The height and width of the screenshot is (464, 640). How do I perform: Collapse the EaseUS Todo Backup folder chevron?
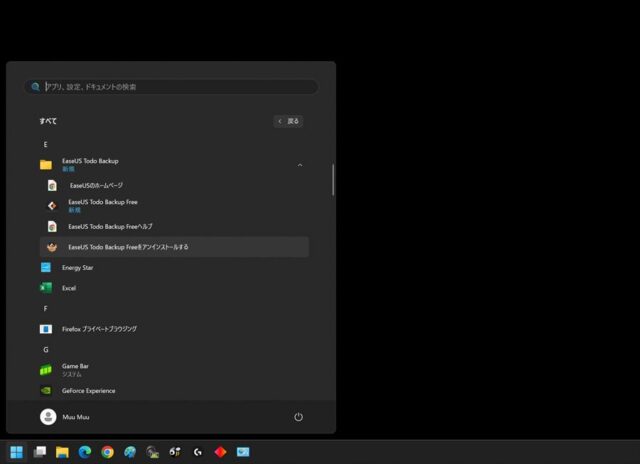point(300,165)
